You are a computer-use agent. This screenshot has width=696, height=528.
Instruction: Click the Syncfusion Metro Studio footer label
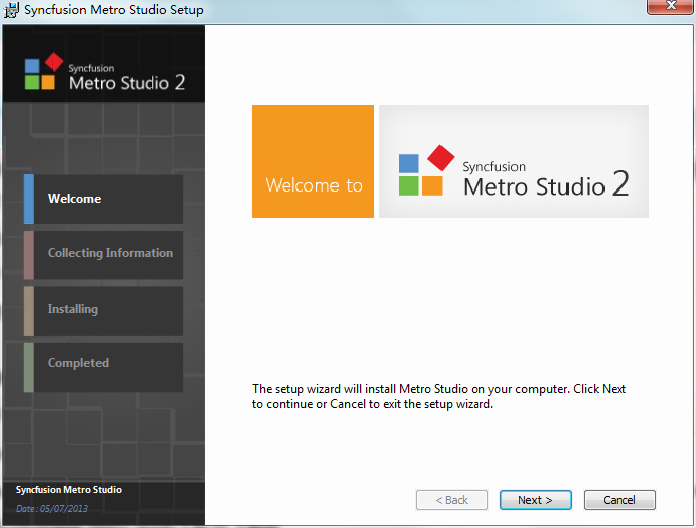point(69,490)
